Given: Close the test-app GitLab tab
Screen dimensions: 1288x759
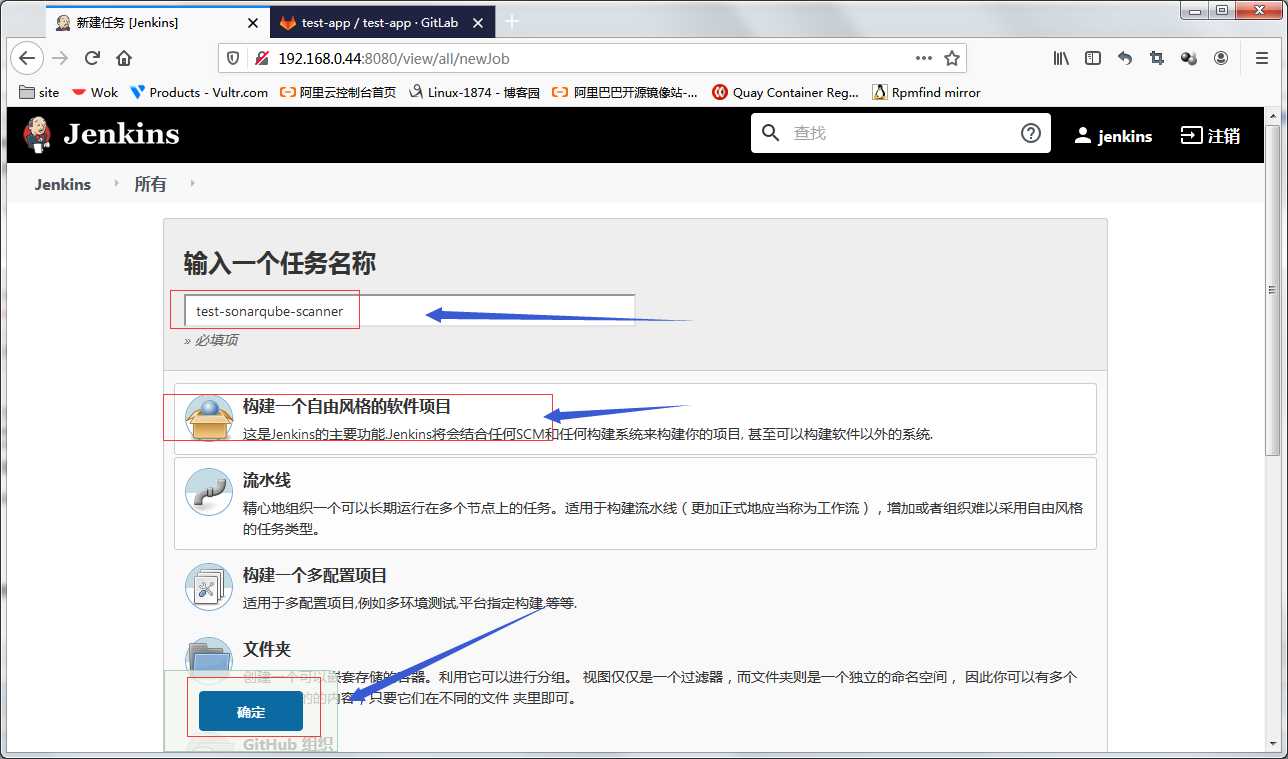Looking at the screenshot, I should (x=478, y=22).
